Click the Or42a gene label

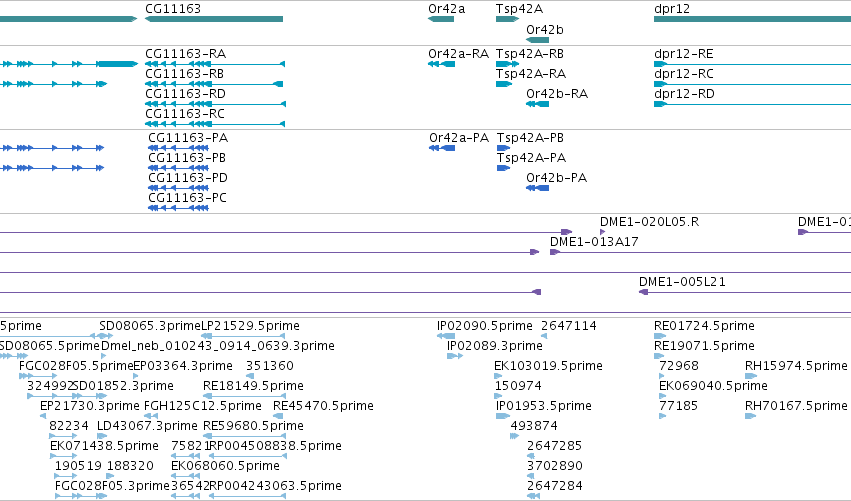[x=446, y=9]
